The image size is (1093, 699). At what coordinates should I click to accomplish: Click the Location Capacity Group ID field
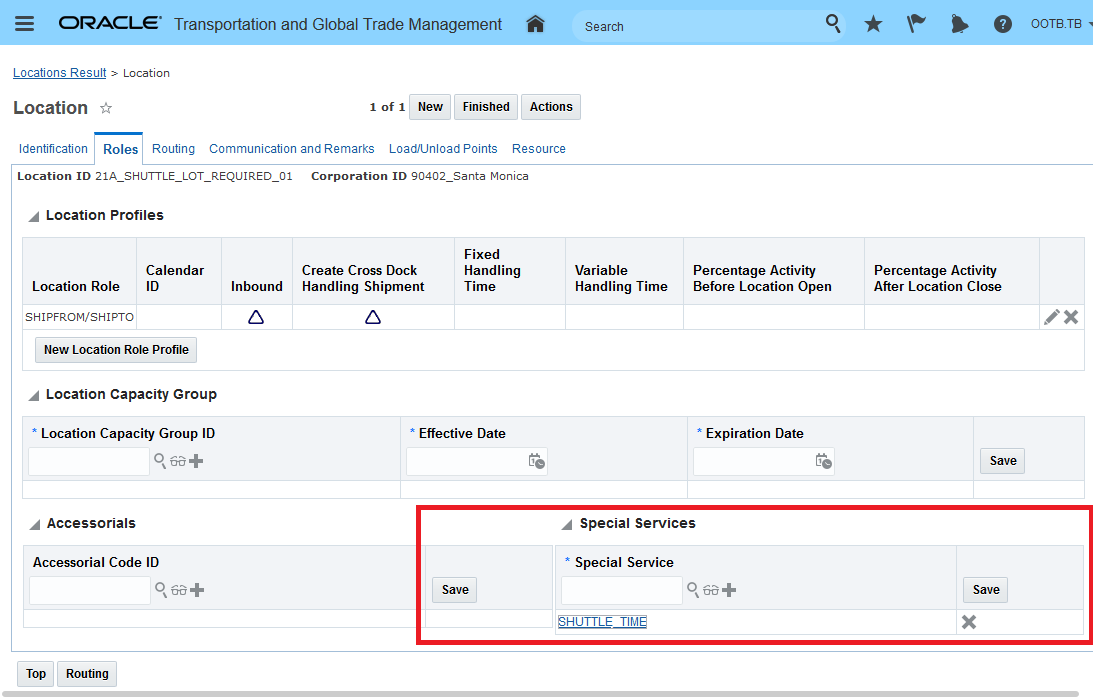pos(88,461)
